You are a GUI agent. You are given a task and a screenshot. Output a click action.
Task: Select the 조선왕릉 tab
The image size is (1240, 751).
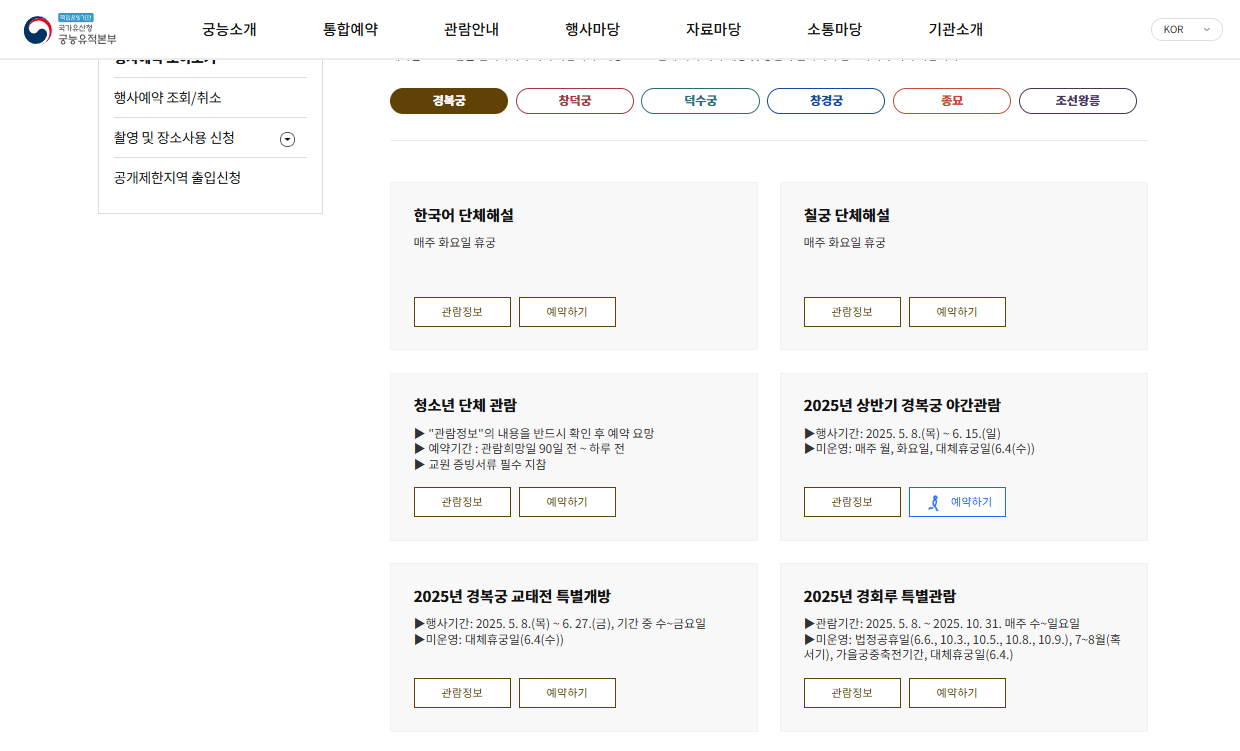pos(1077,100)
